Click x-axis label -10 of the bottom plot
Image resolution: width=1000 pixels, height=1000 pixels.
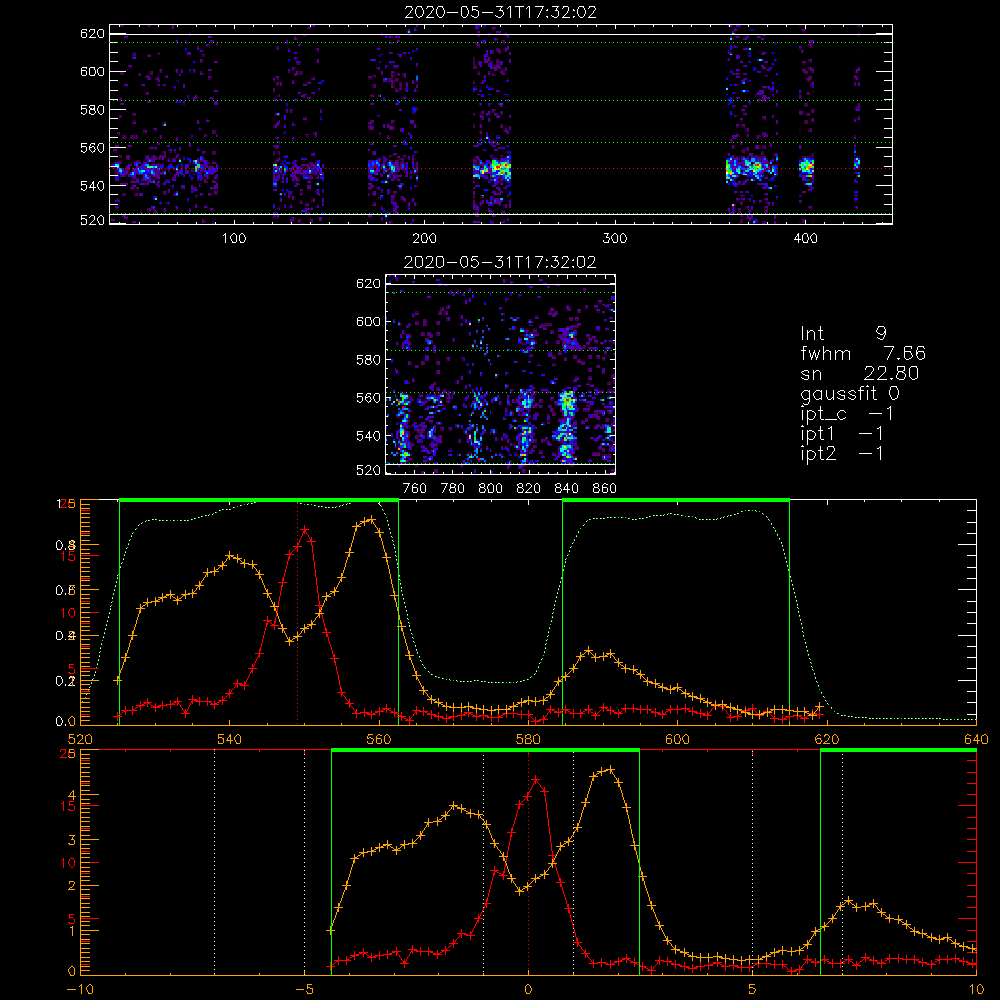pos(80,989)
